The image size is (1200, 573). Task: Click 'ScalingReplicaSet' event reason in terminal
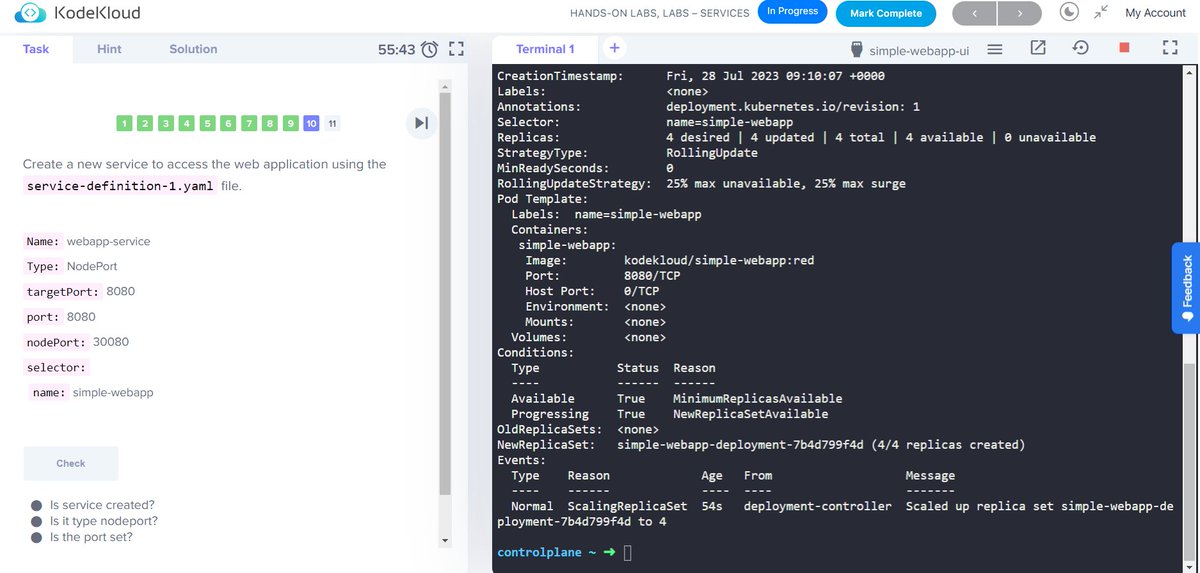pos(627,506)
